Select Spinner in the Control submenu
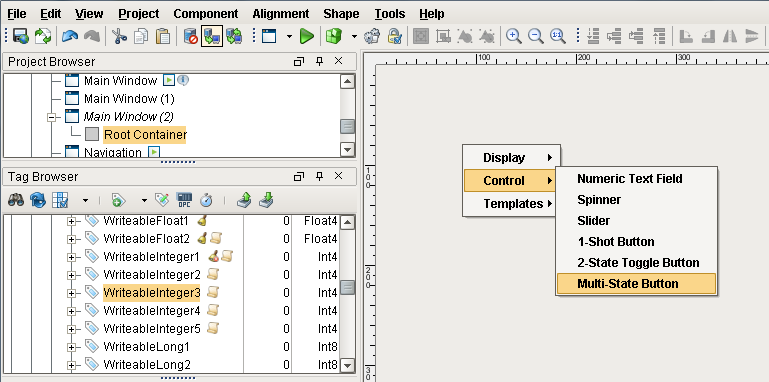The width and height of the screenshot is (769, 382). click(x=637, y=200)
